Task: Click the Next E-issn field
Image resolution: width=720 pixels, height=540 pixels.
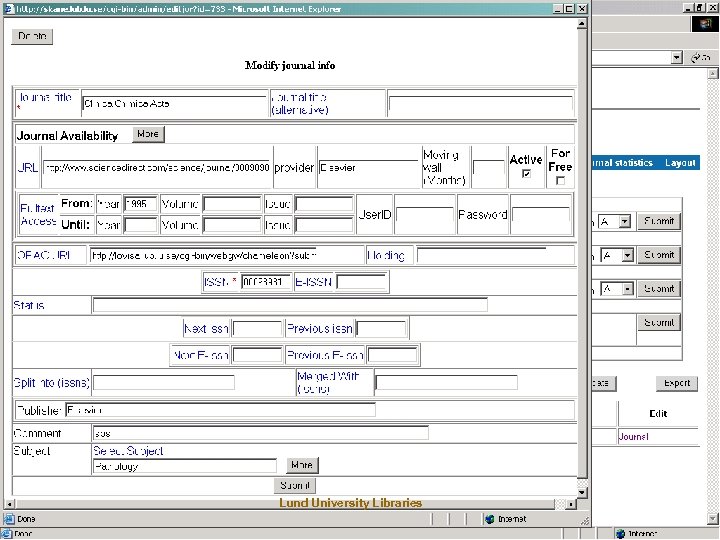Action: [258, 355]
